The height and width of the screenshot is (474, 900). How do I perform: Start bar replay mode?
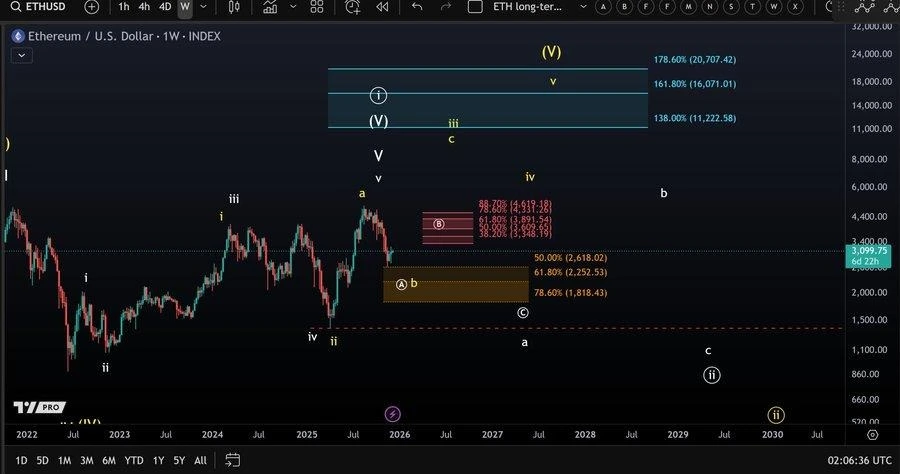(382, 7)
